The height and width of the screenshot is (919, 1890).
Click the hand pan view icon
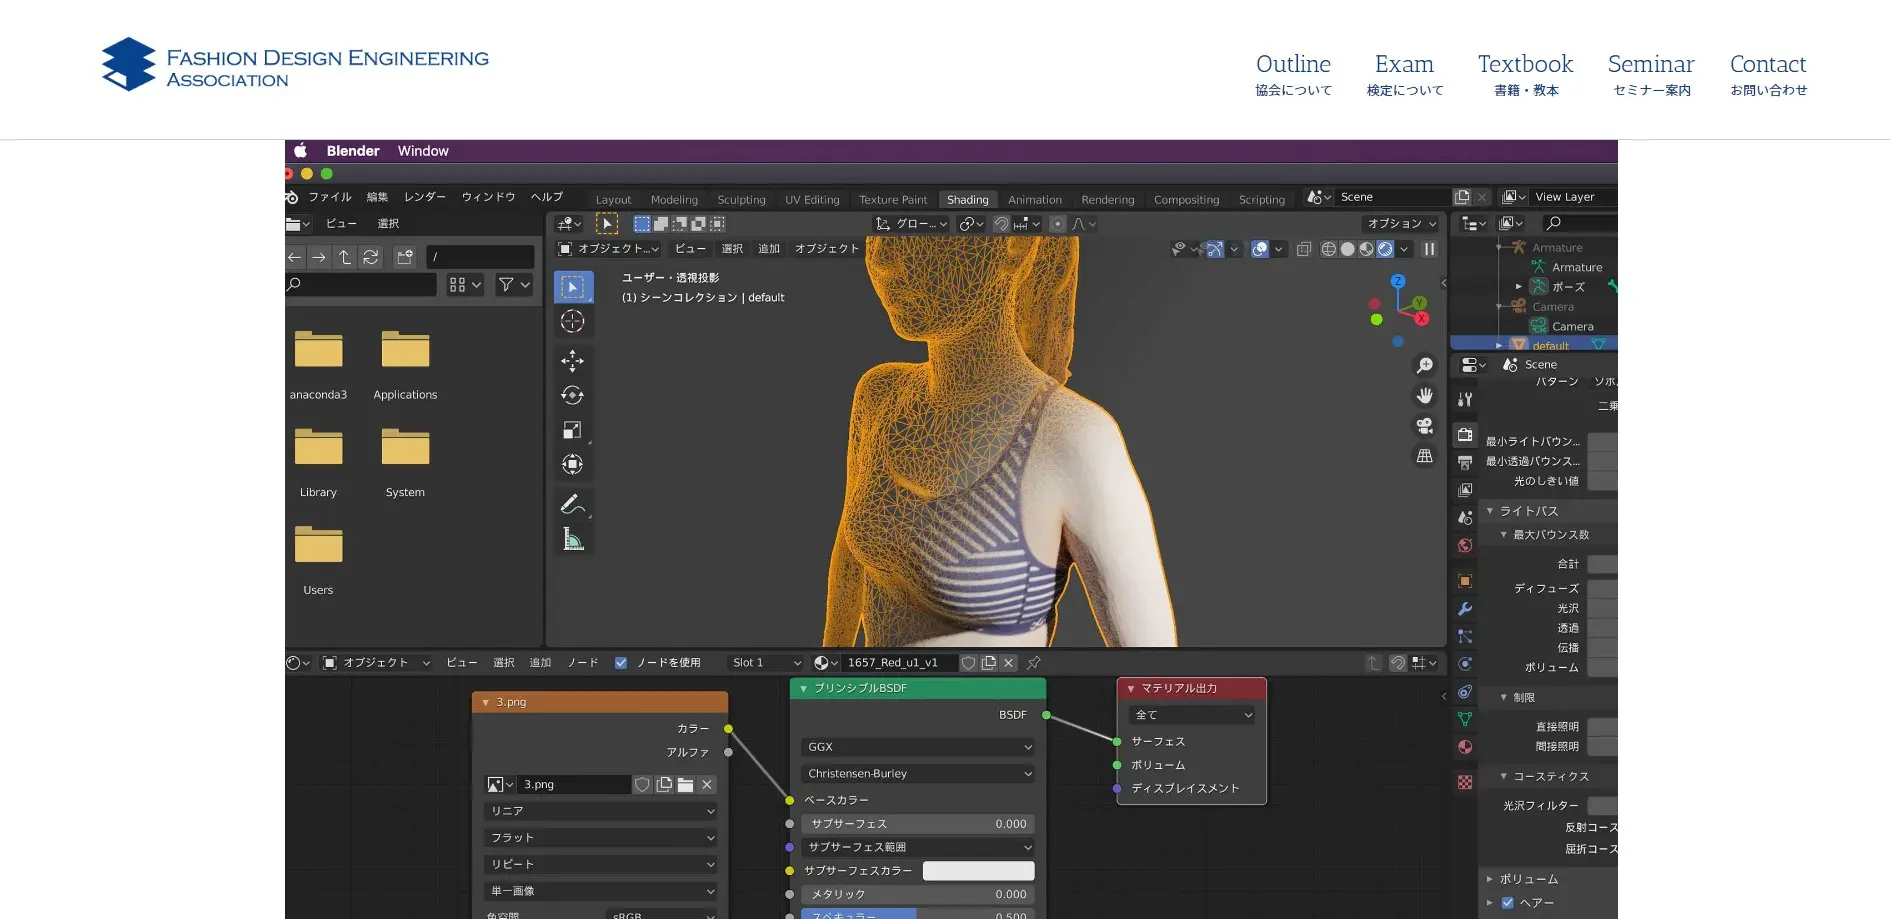(x=1425, y=396)
